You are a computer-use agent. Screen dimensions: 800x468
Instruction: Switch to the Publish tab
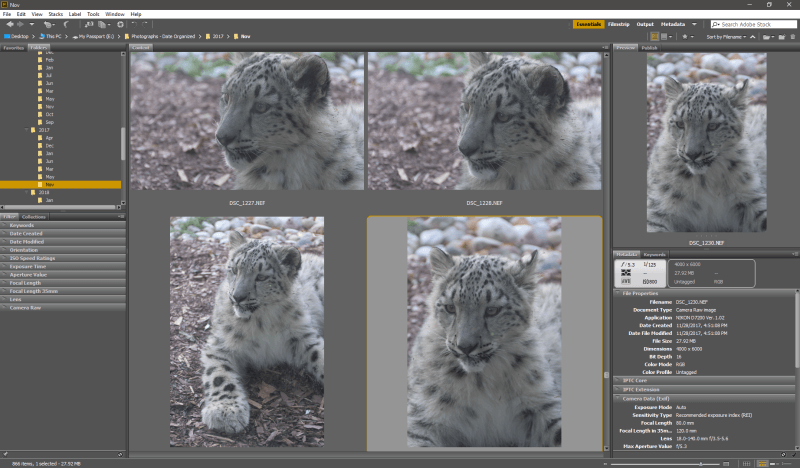[x=649, y=48]
